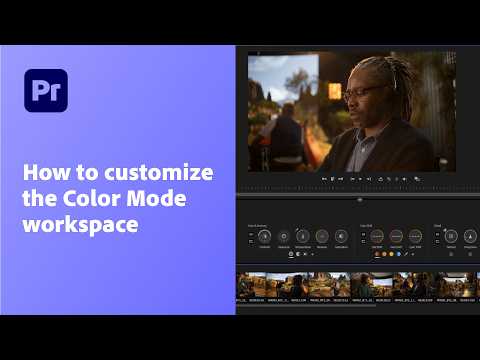
Task: Click the play button under the video preview
Action: coord(360,179)
